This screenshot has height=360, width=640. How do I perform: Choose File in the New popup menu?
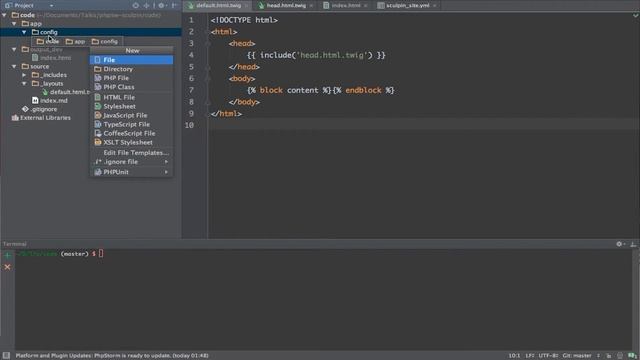click(131, 60)
